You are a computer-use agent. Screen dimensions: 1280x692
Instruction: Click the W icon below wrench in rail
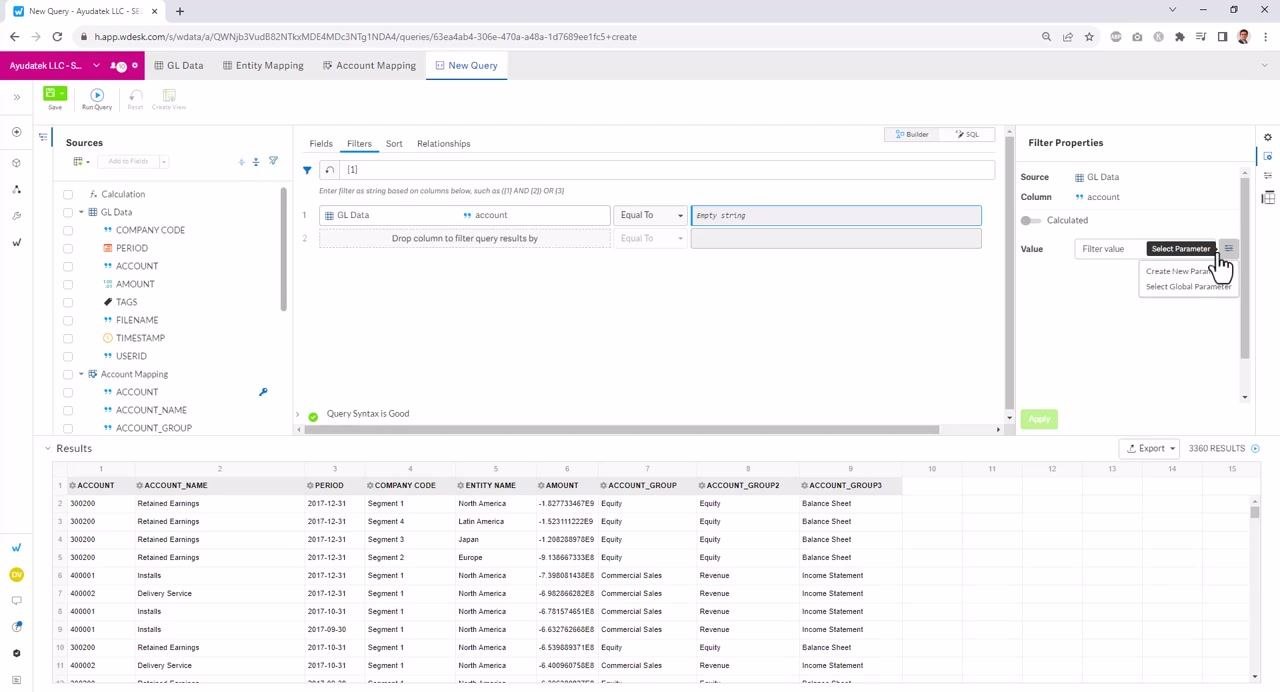pos(16,242)
